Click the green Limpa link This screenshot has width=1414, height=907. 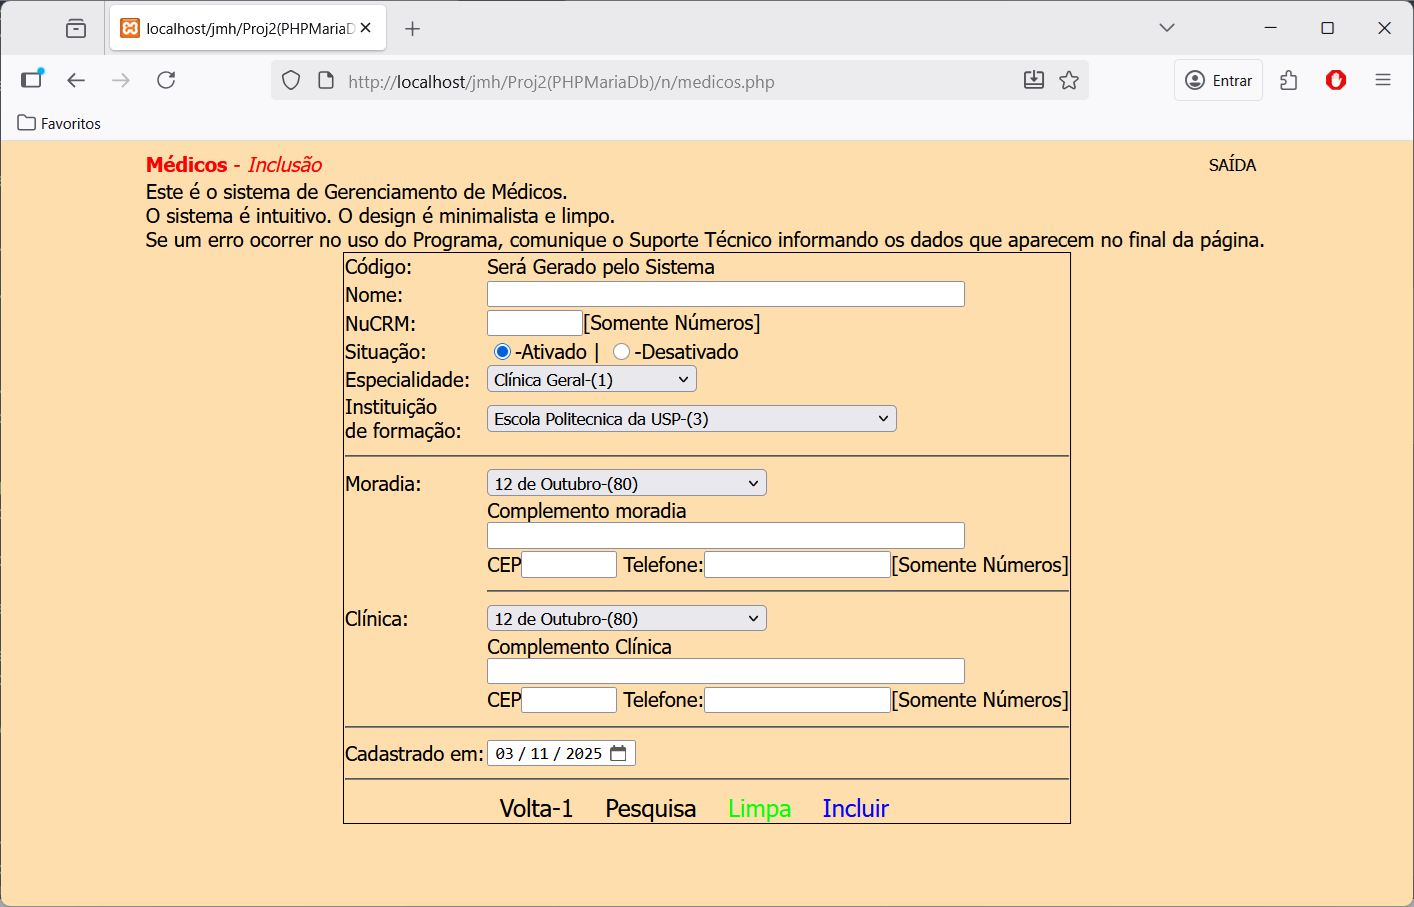pos(759,808)
